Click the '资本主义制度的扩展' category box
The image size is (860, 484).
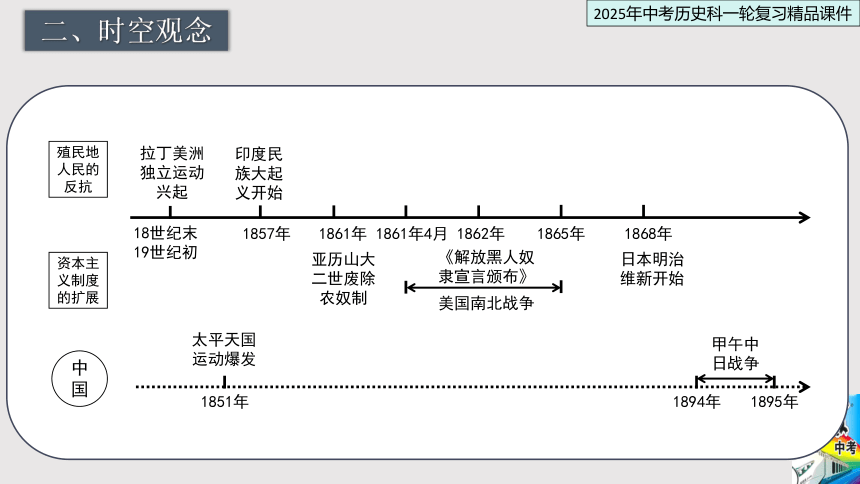[x=78, y=280]
